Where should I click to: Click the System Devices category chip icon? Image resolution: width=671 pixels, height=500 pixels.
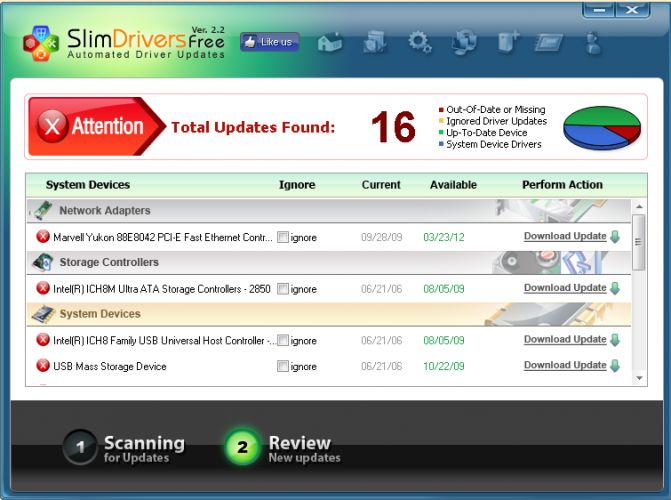coord(43,314)
